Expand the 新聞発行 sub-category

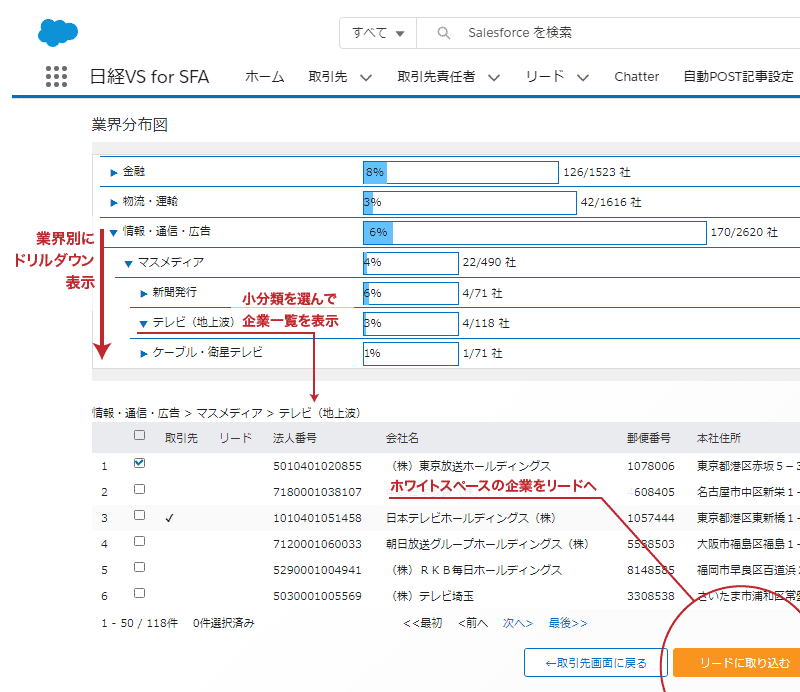click(144, 293)
